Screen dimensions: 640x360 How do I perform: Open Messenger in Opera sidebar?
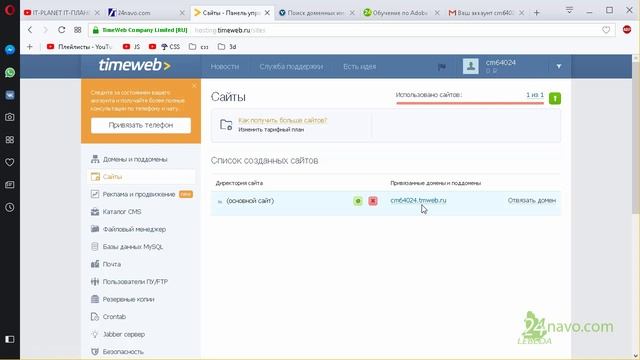[10, 50]
